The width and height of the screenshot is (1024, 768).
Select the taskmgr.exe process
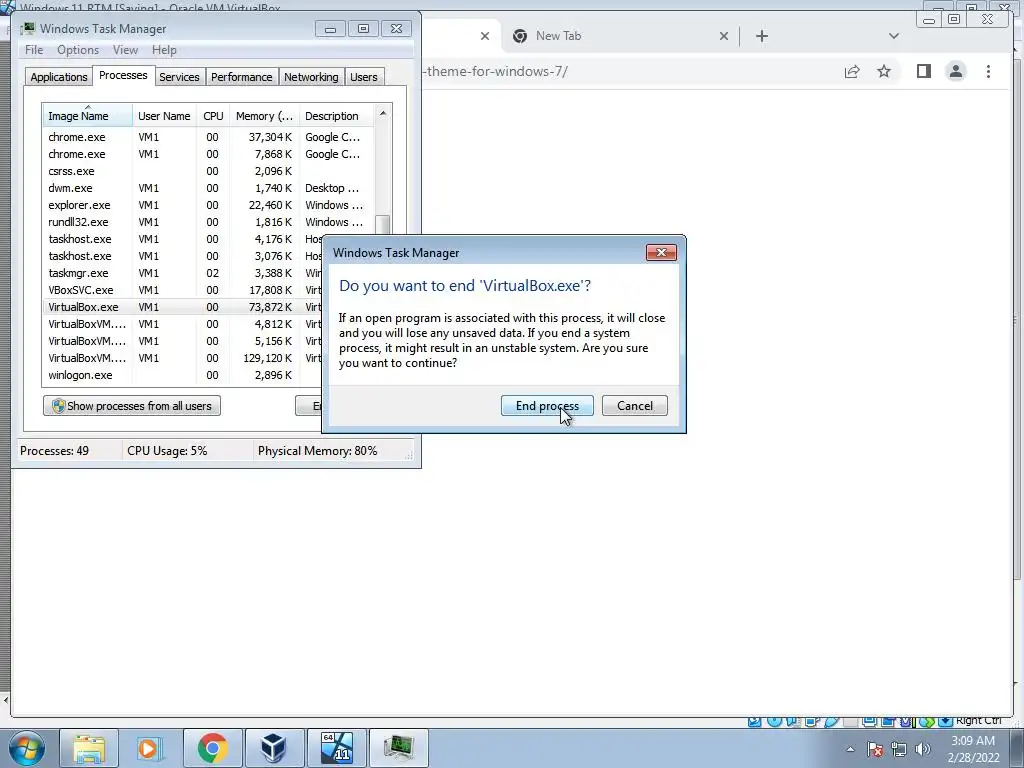point(183,273)
